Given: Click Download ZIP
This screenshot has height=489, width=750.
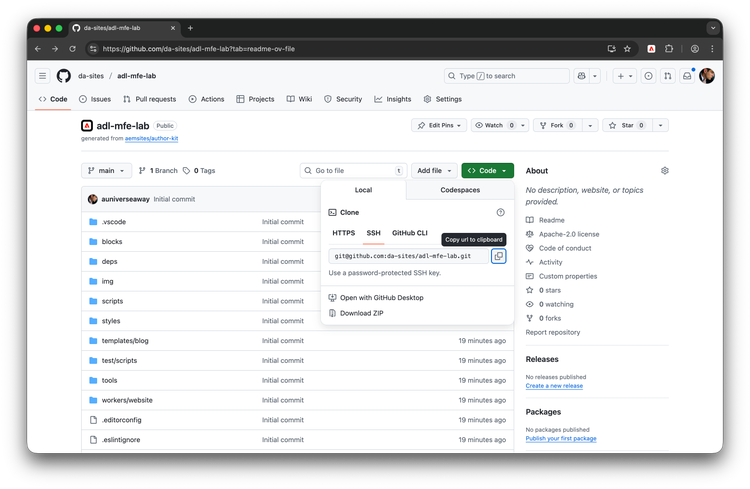Looking at the screenshot, I should (x=361, y=313).
